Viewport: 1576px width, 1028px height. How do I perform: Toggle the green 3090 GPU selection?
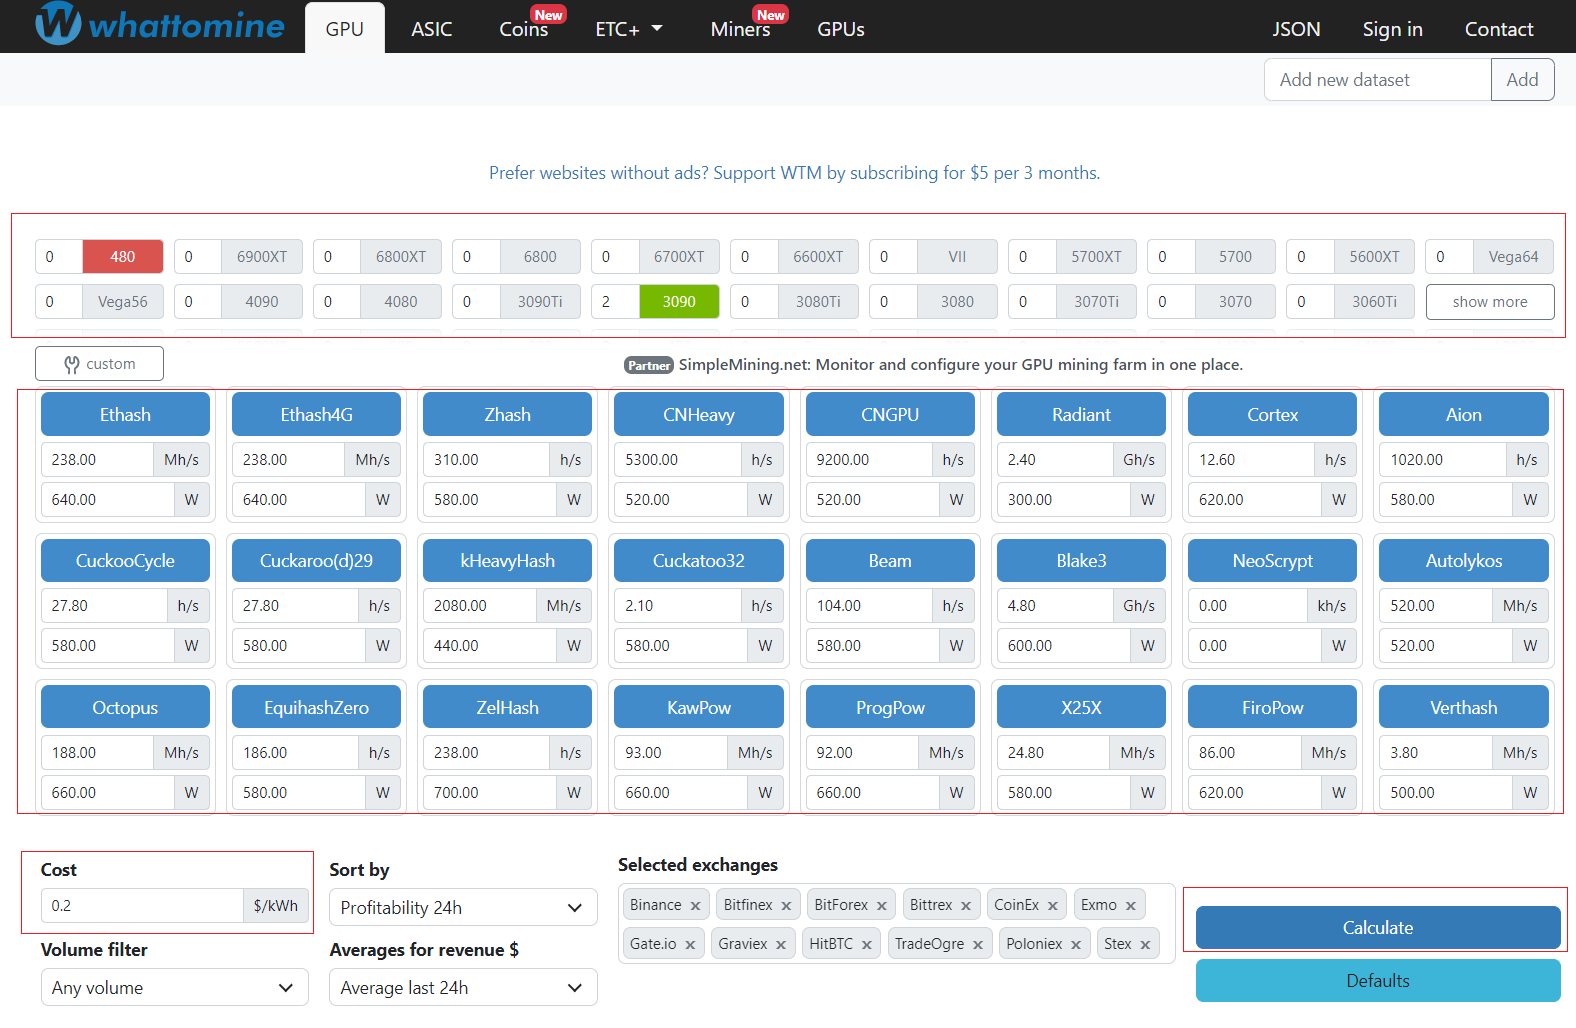(678, 302)
